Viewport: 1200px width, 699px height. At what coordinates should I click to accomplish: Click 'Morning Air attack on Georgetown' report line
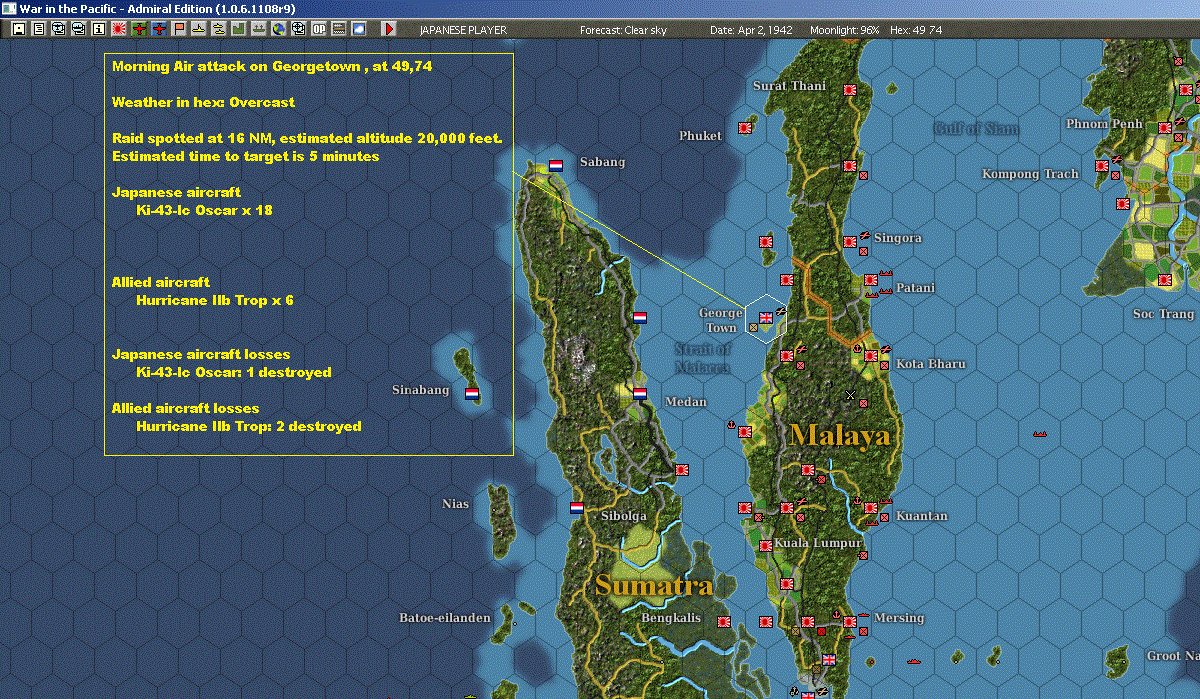click(x=272, y=66)
